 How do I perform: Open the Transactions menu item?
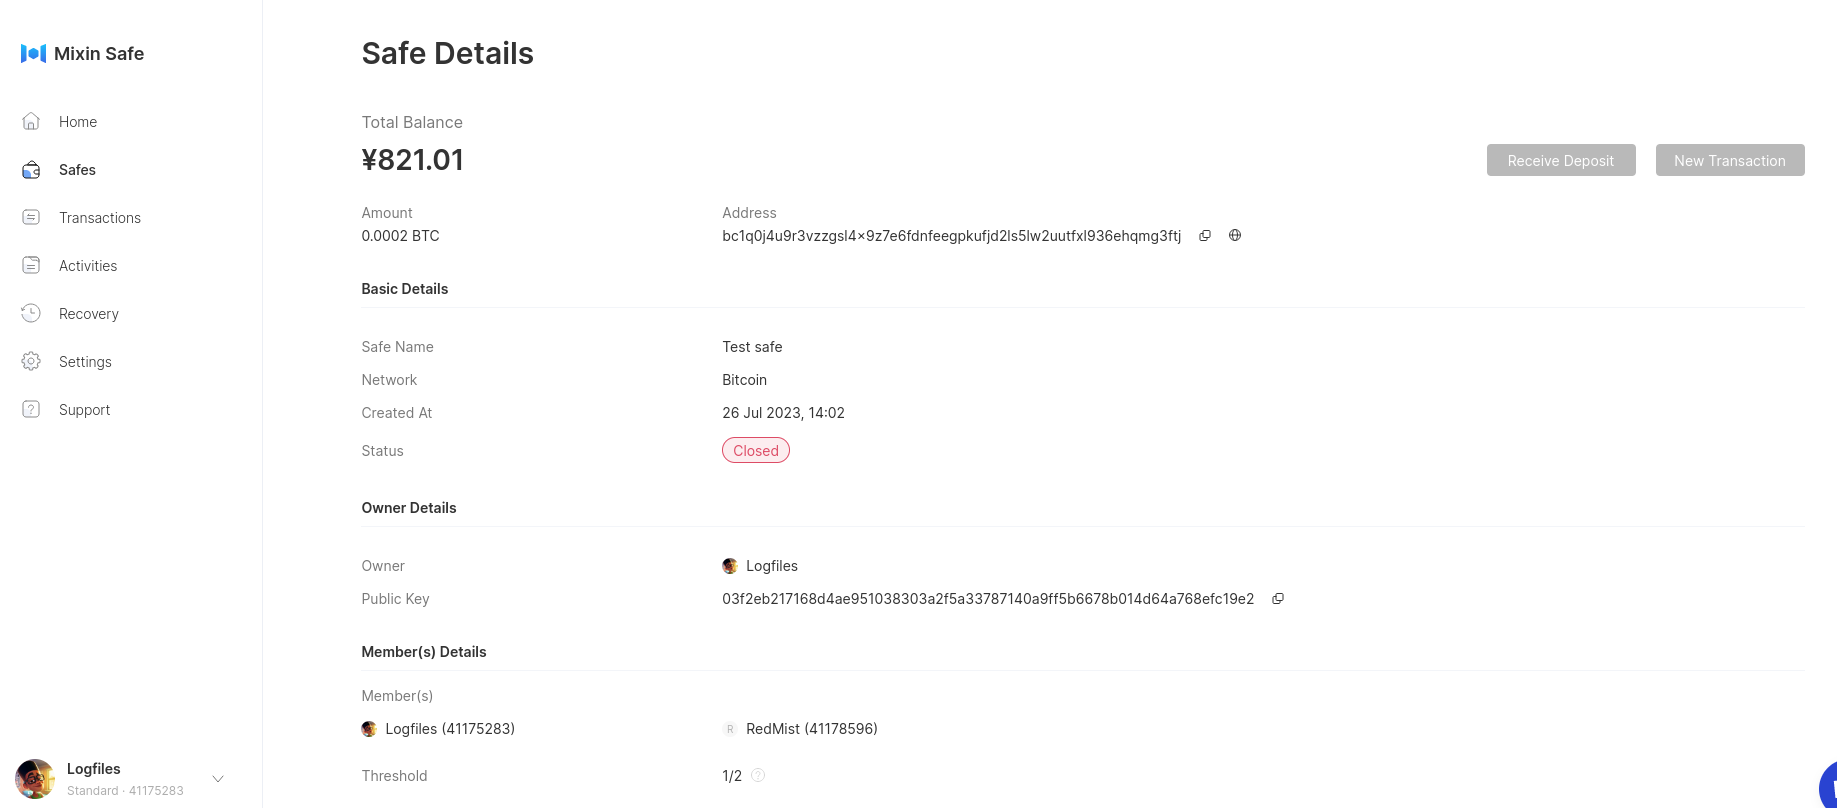coord(100,218)
